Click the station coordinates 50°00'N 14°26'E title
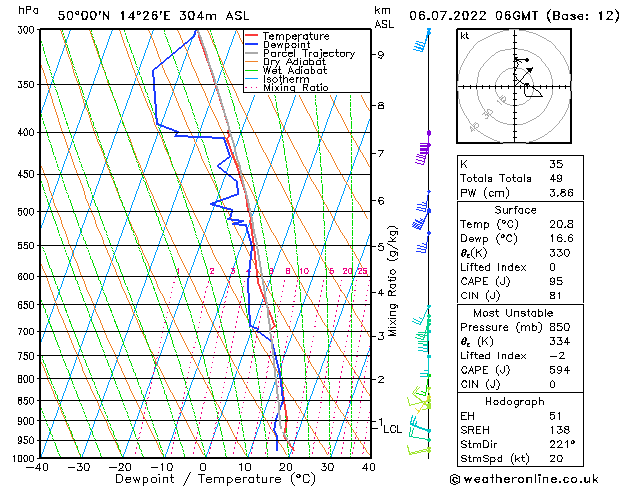The image size is (629, 486). point(114,16)
